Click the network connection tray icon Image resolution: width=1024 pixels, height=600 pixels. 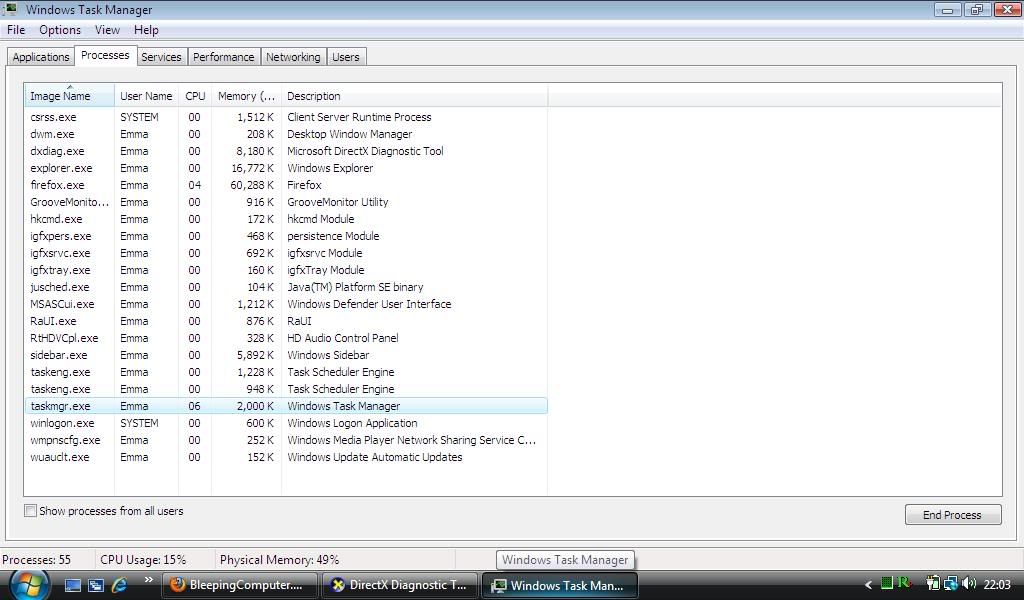point(951,583)
